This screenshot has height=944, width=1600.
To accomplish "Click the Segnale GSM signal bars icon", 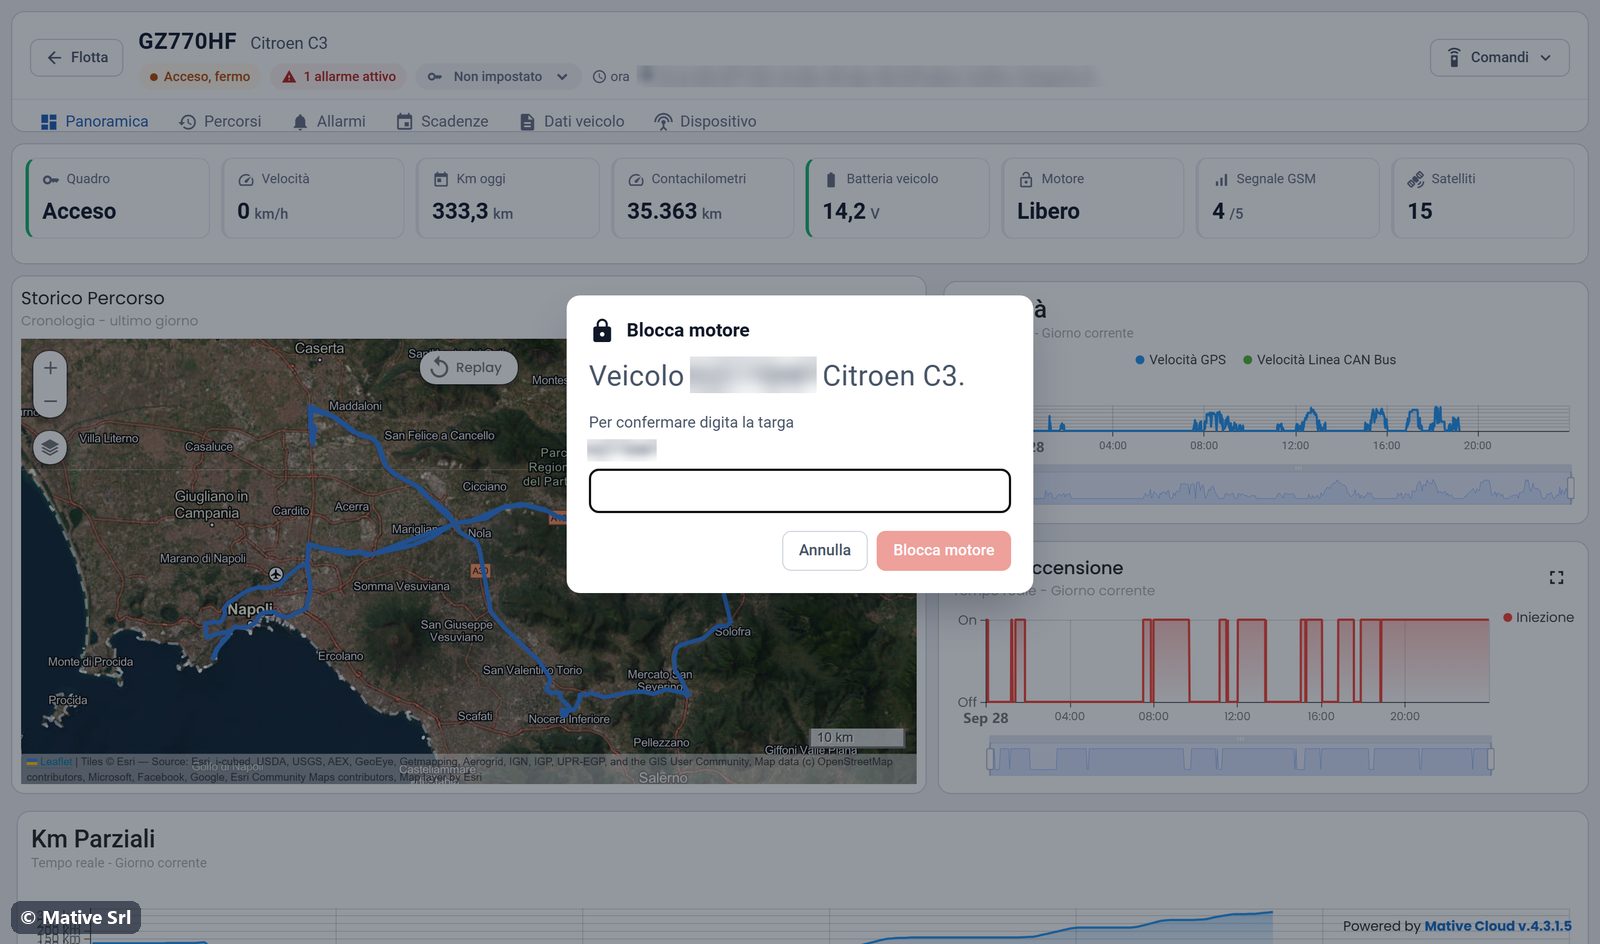I will click(1221, 180).
